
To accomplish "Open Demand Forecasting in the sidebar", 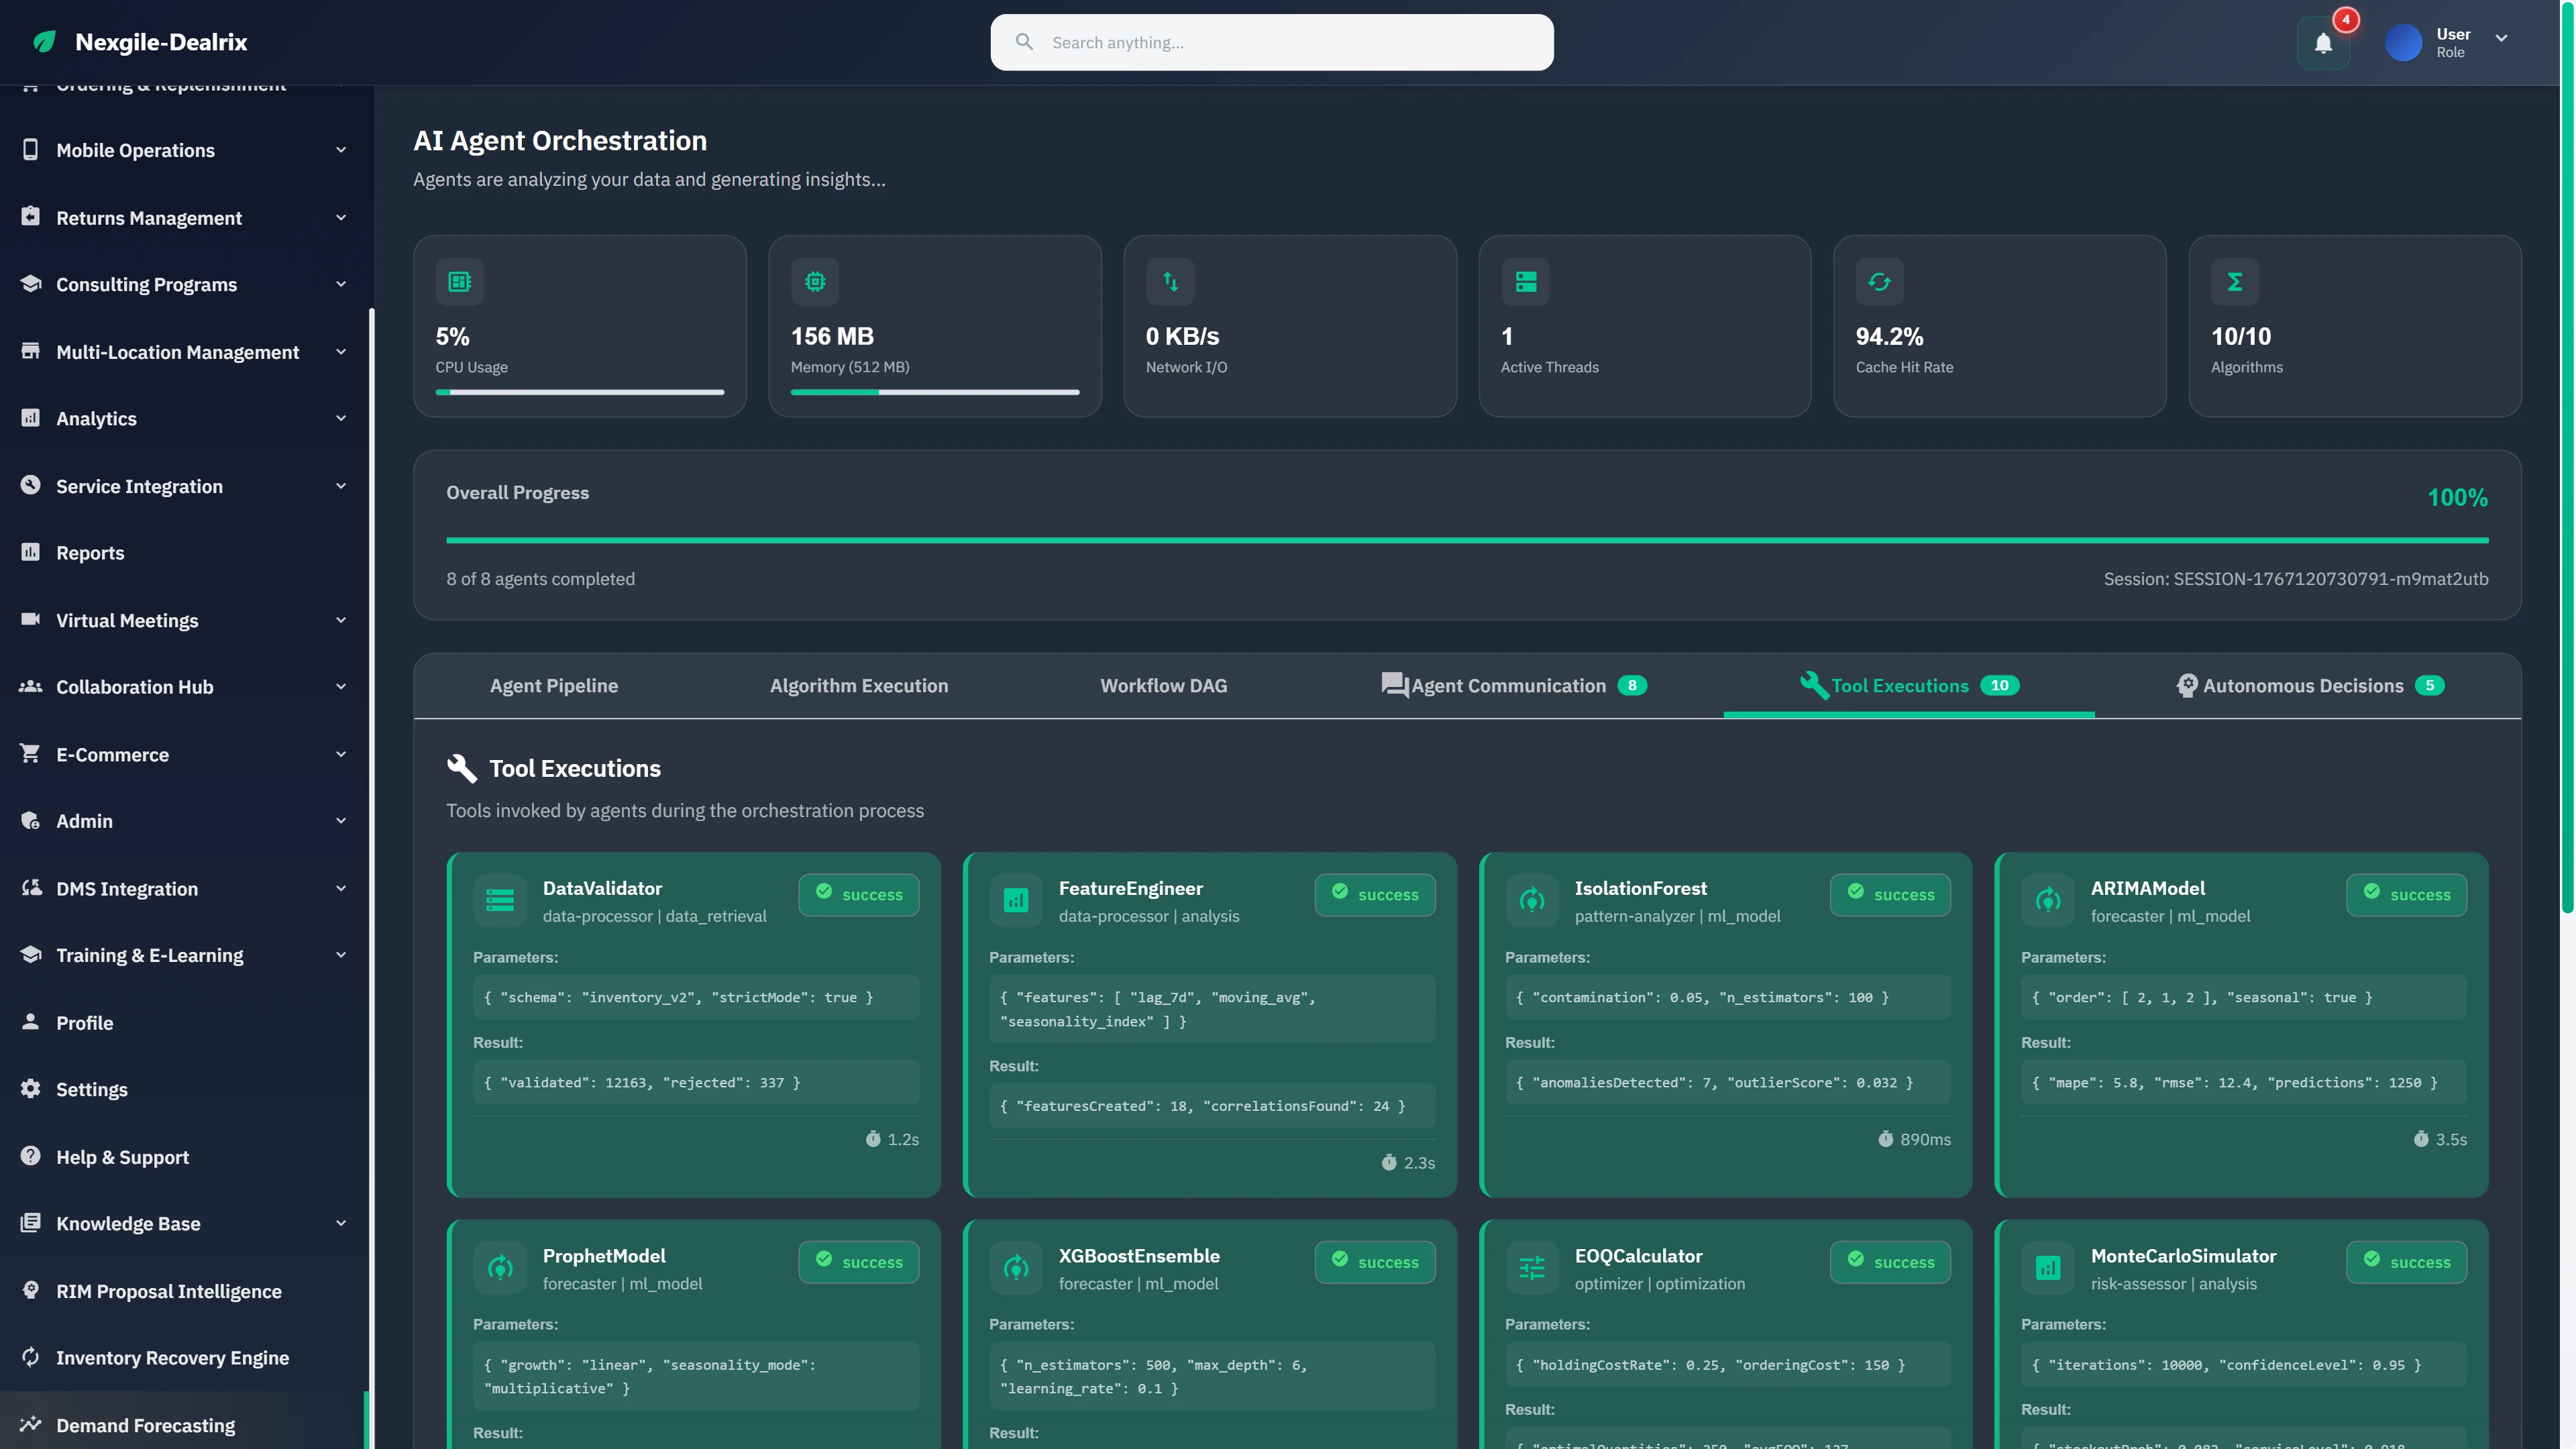I will click(144, 1425).
